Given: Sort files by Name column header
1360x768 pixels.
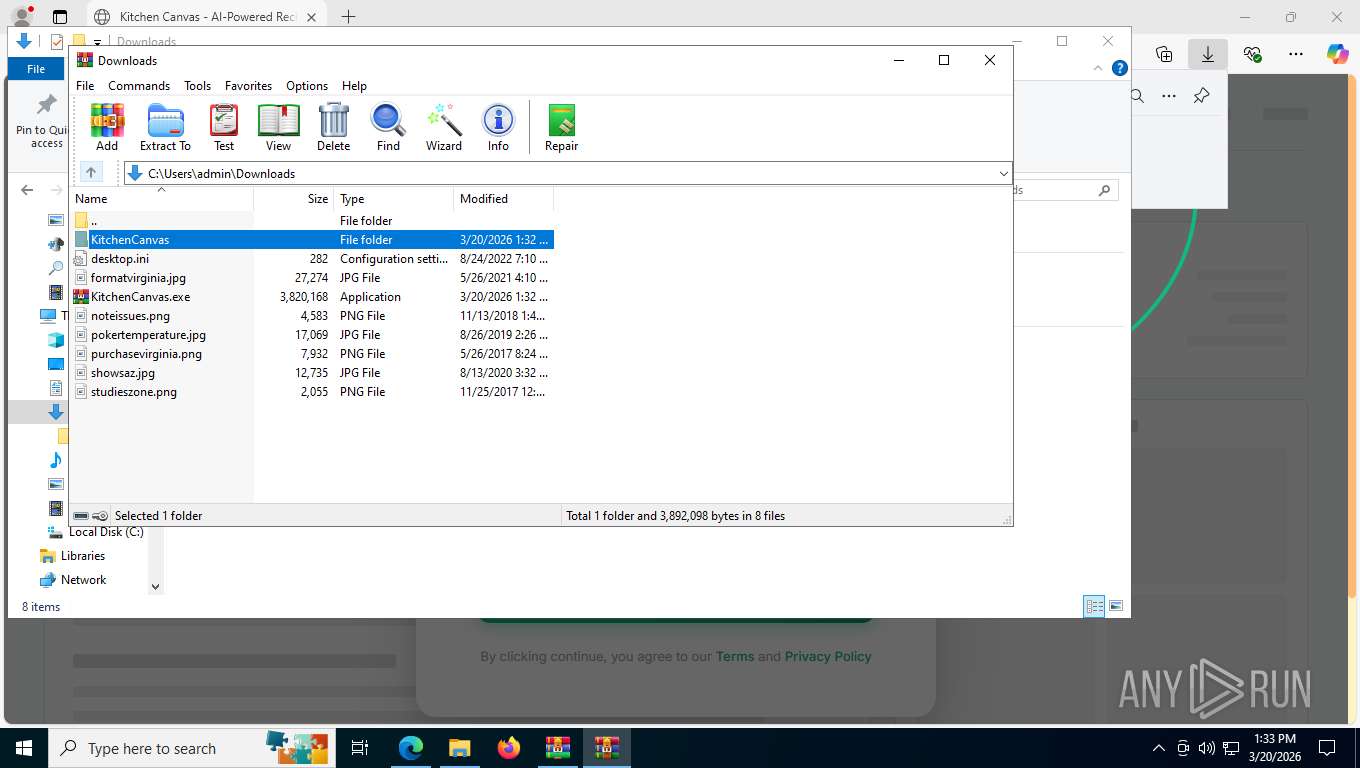Looking at the screenshot, I should [x=161, y=199].
